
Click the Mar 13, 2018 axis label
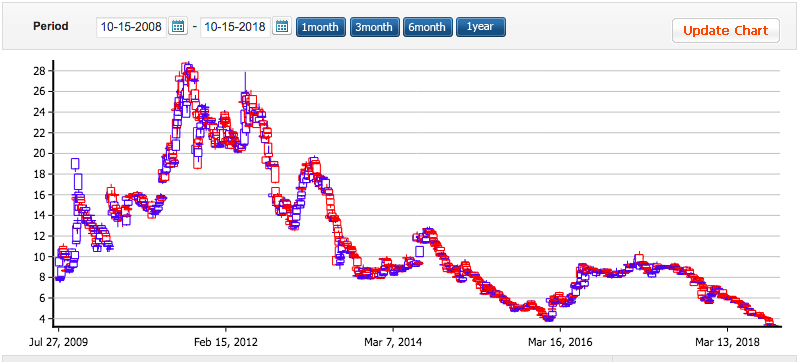tap(727, 342)
